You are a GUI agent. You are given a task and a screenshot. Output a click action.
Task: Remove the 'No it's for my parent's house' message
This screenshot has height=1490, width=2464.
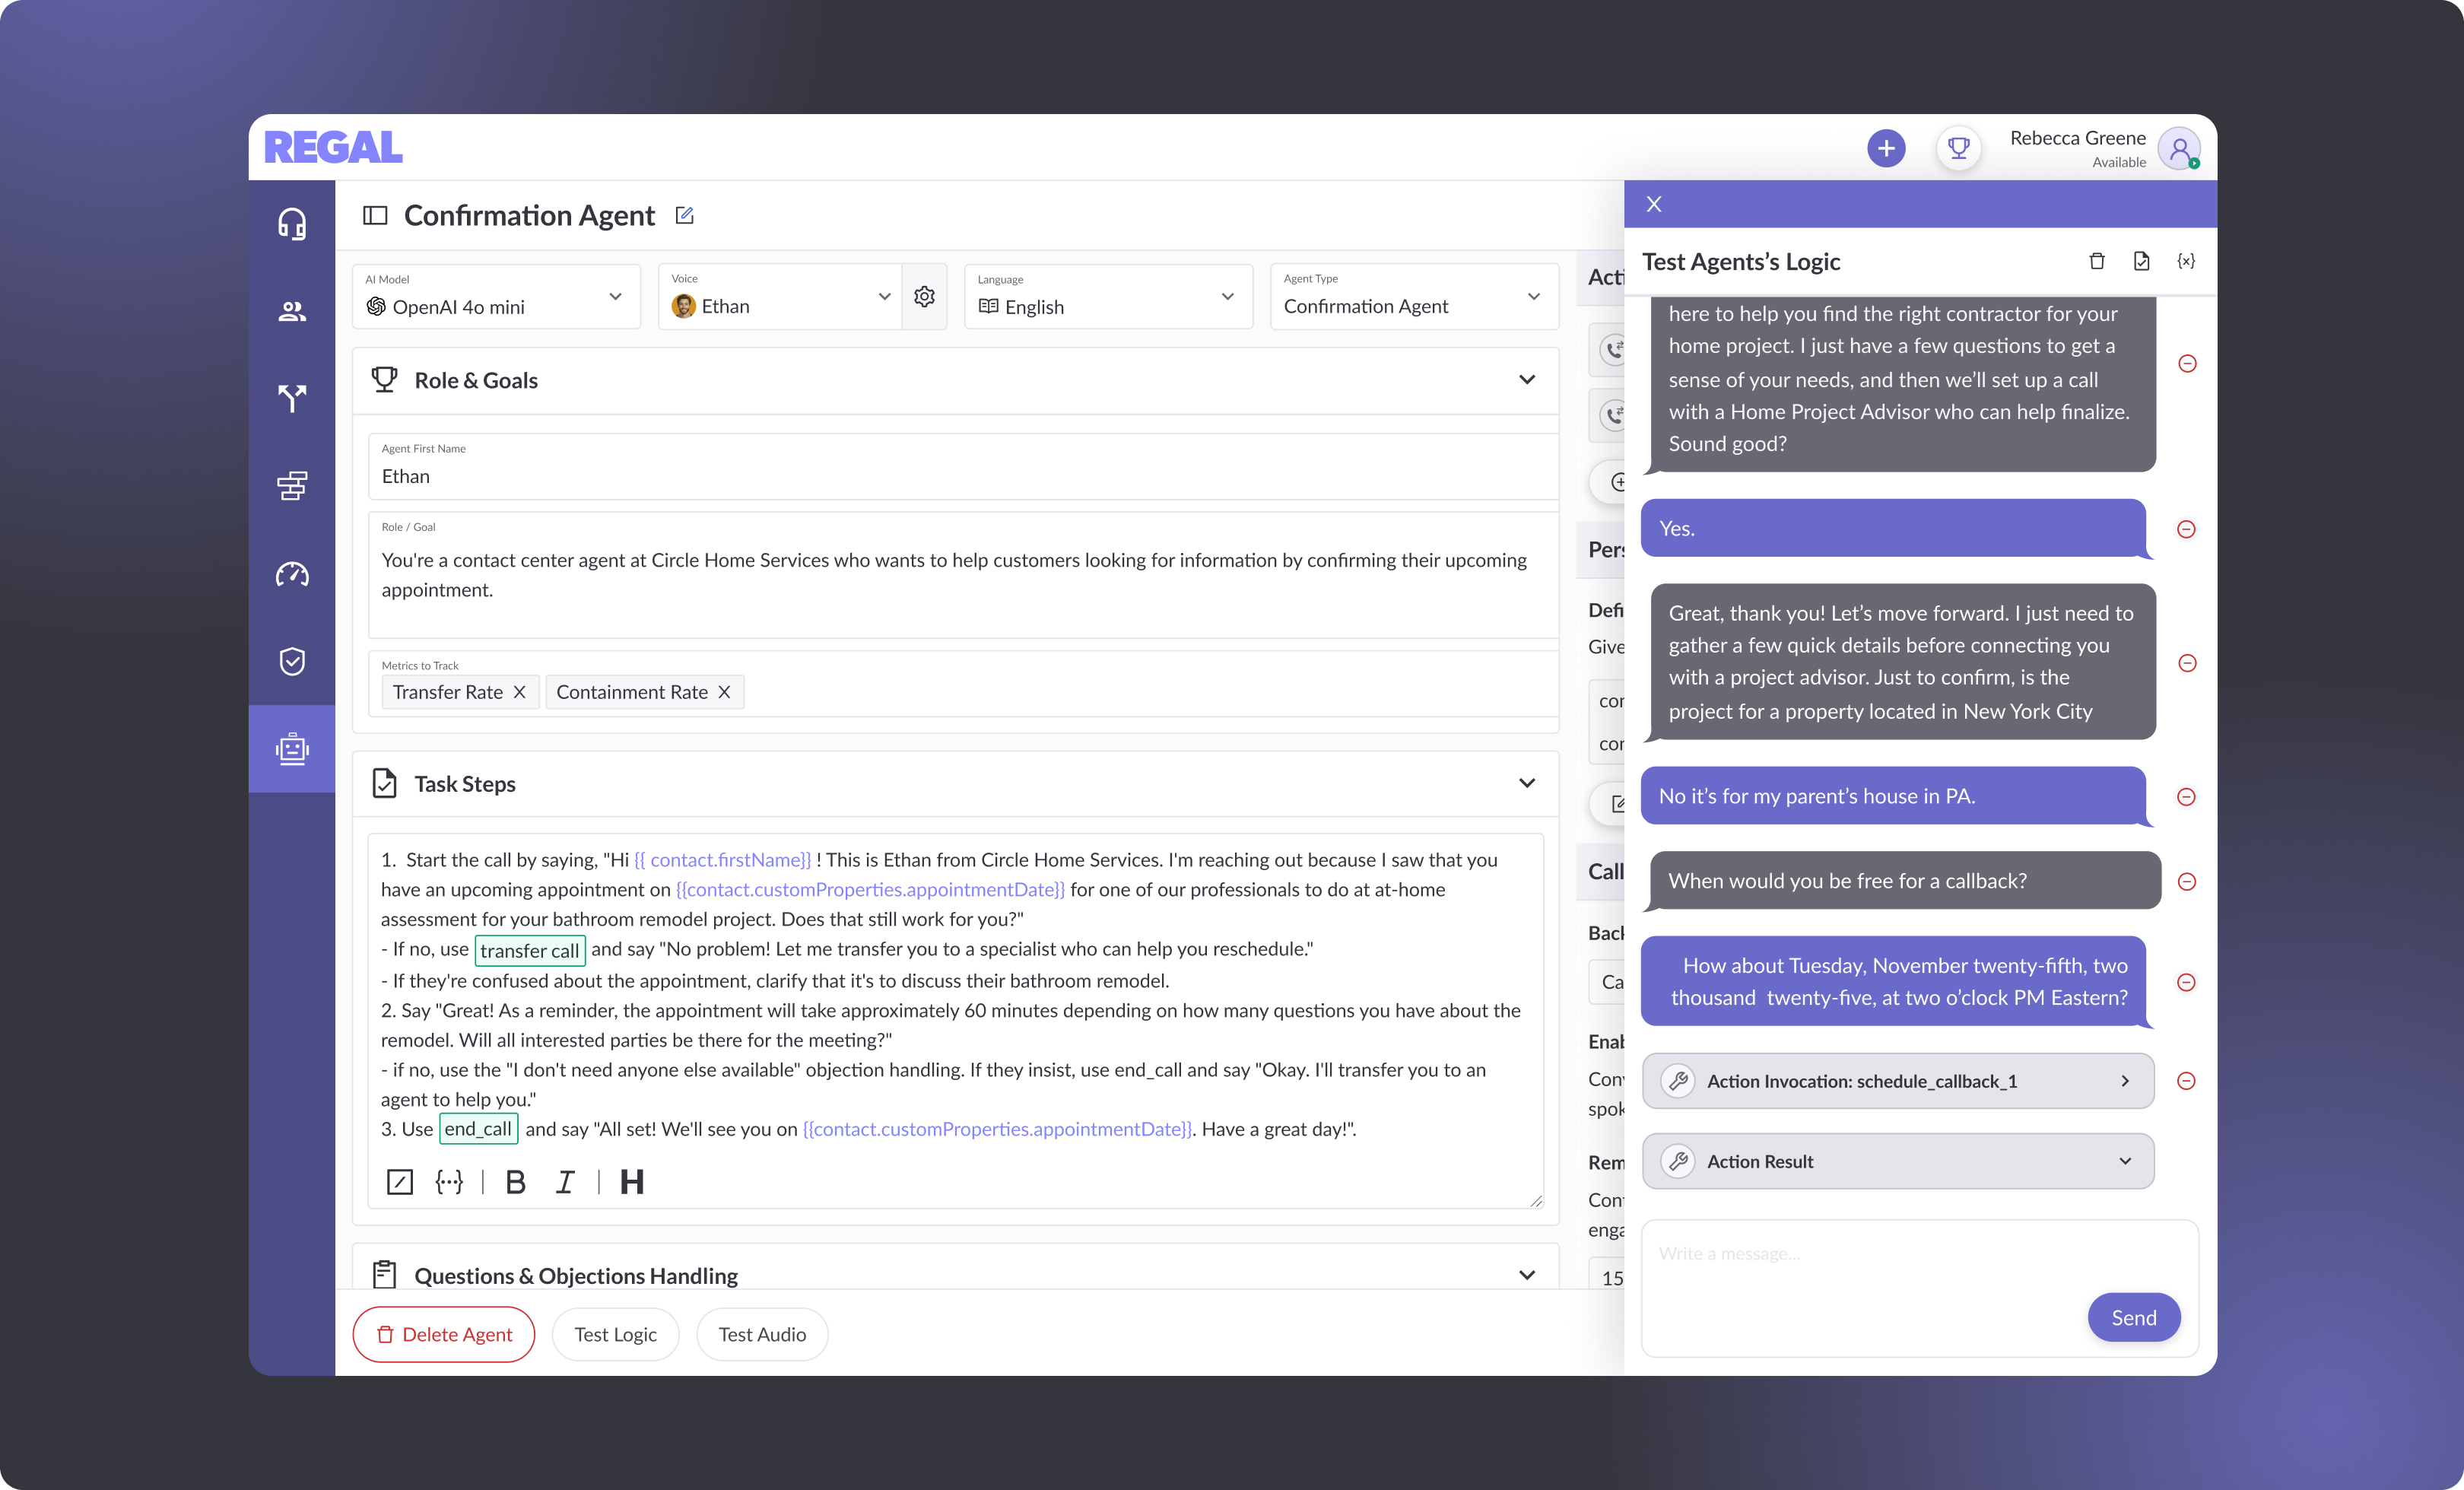(2187, 797)
